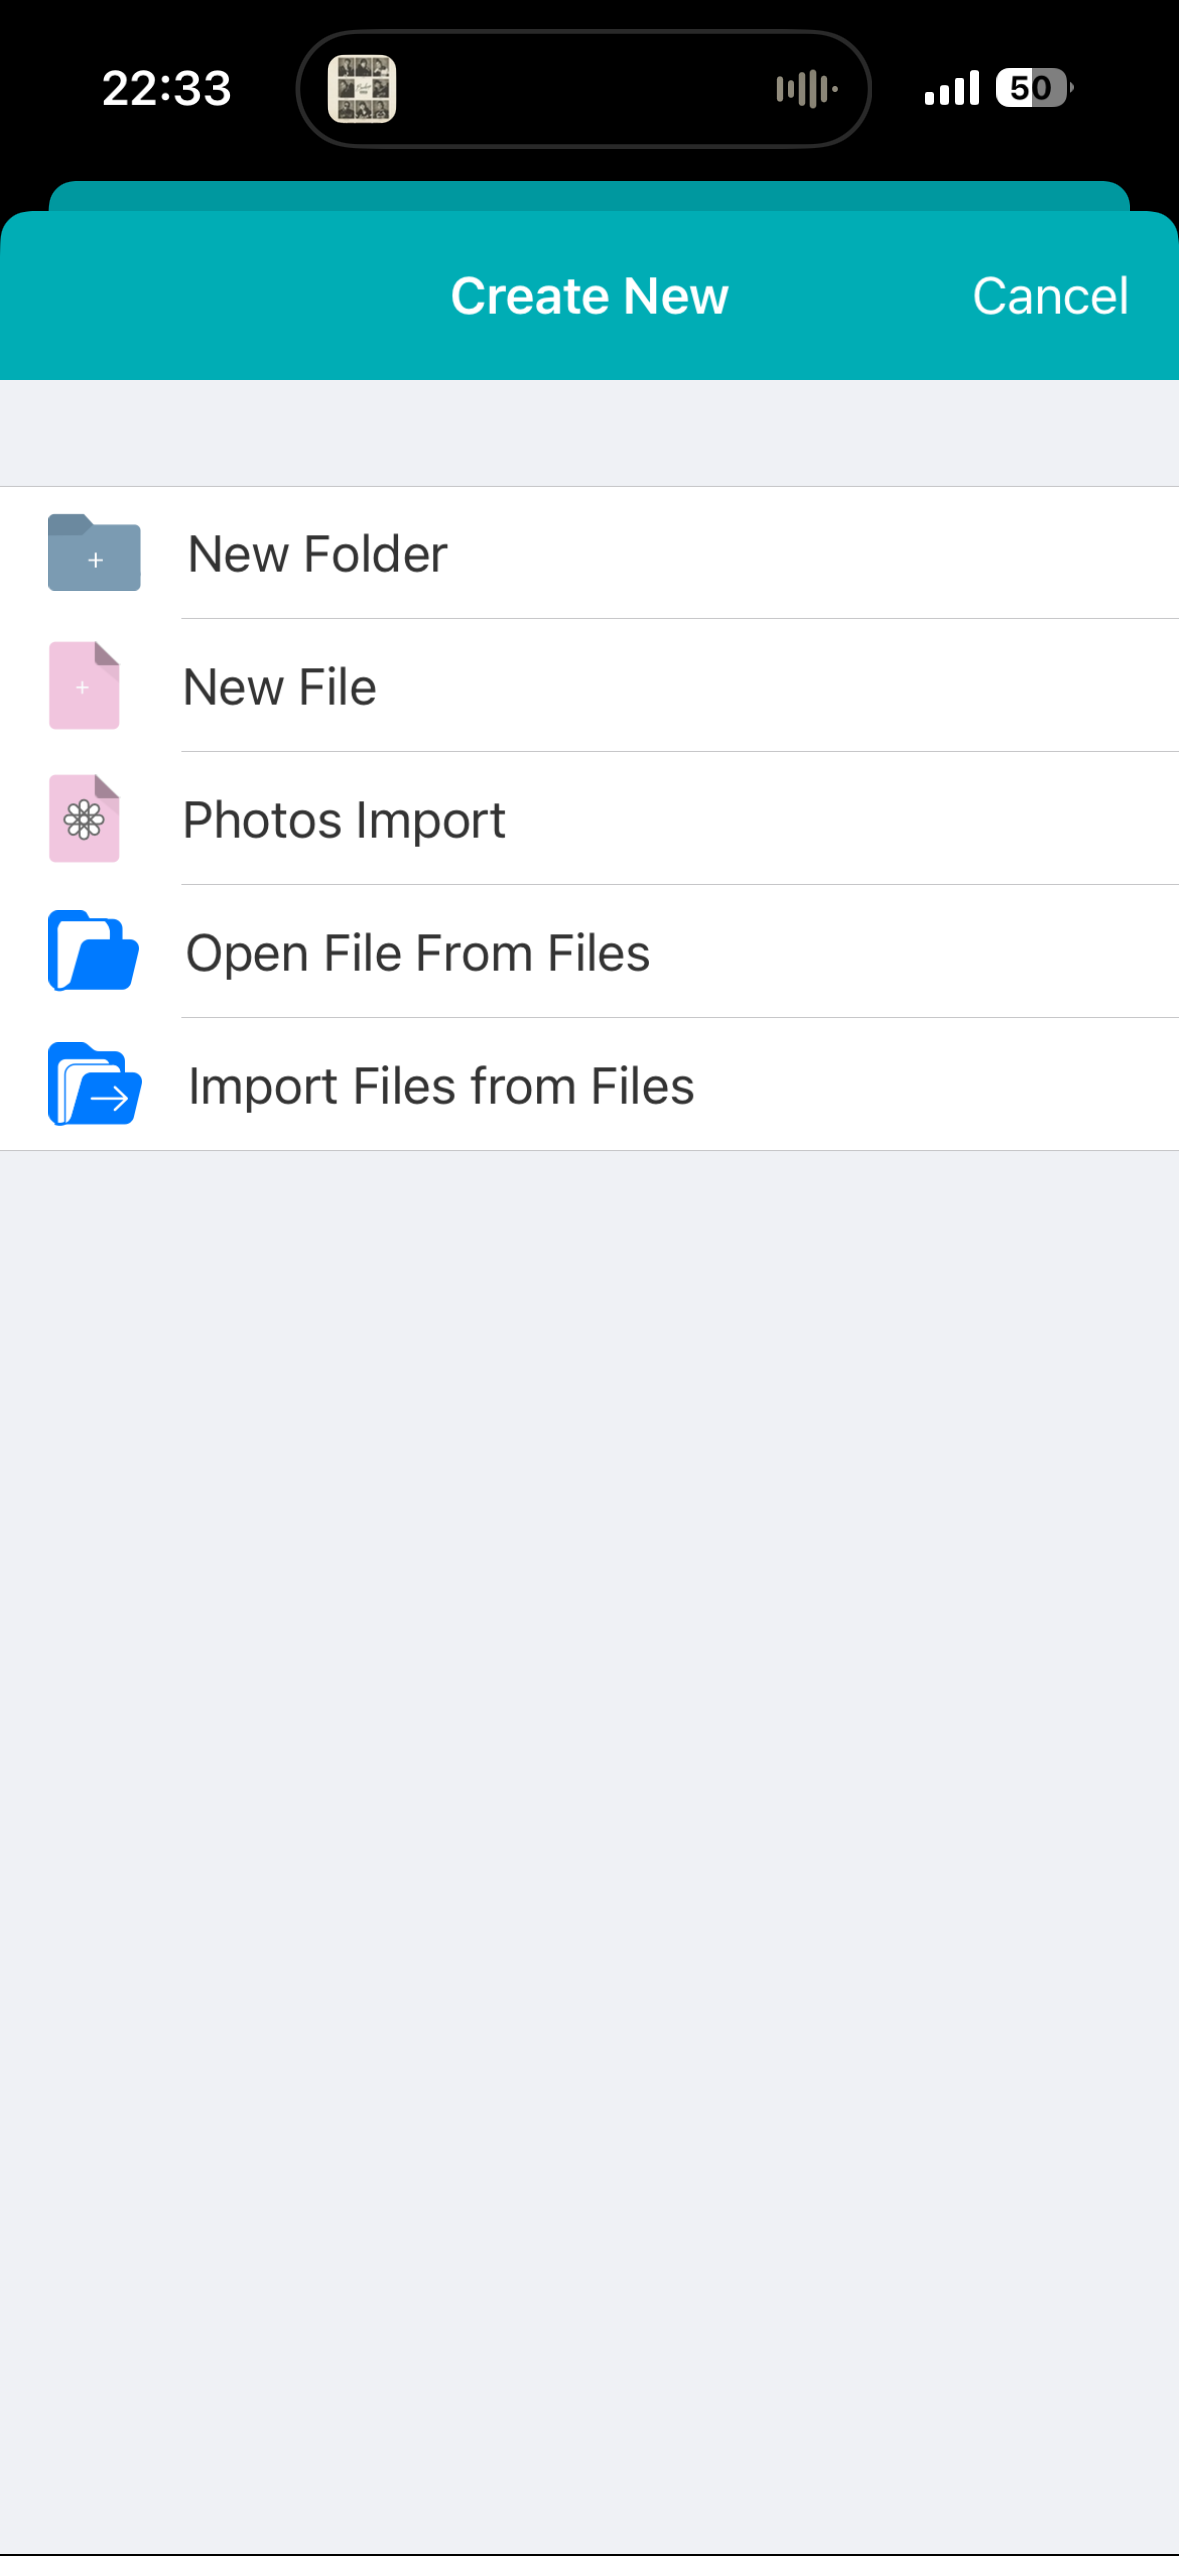Tap the 22:33 clock in status bar
The height and width of the screenshot is (2556, 1179).
click(167, 89)
